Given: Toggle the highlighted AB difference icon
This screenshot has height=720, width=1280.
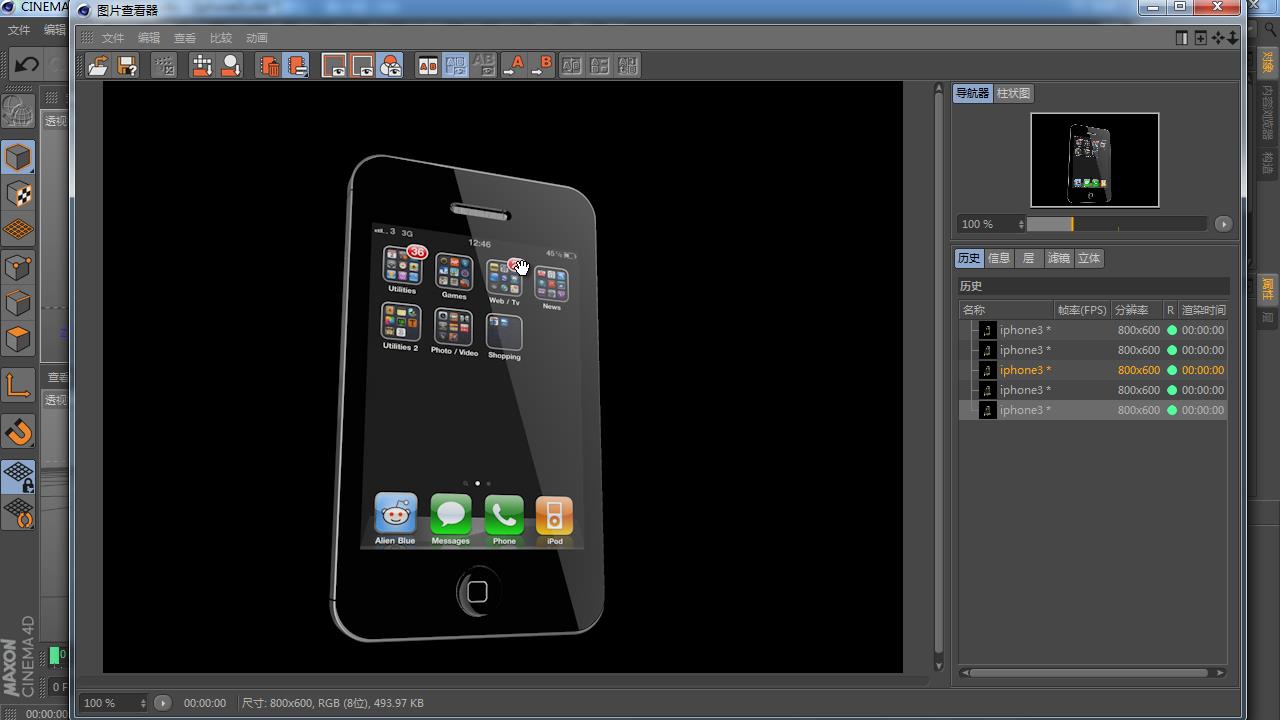Looking at the screenshot, I should tap(456, 66).
